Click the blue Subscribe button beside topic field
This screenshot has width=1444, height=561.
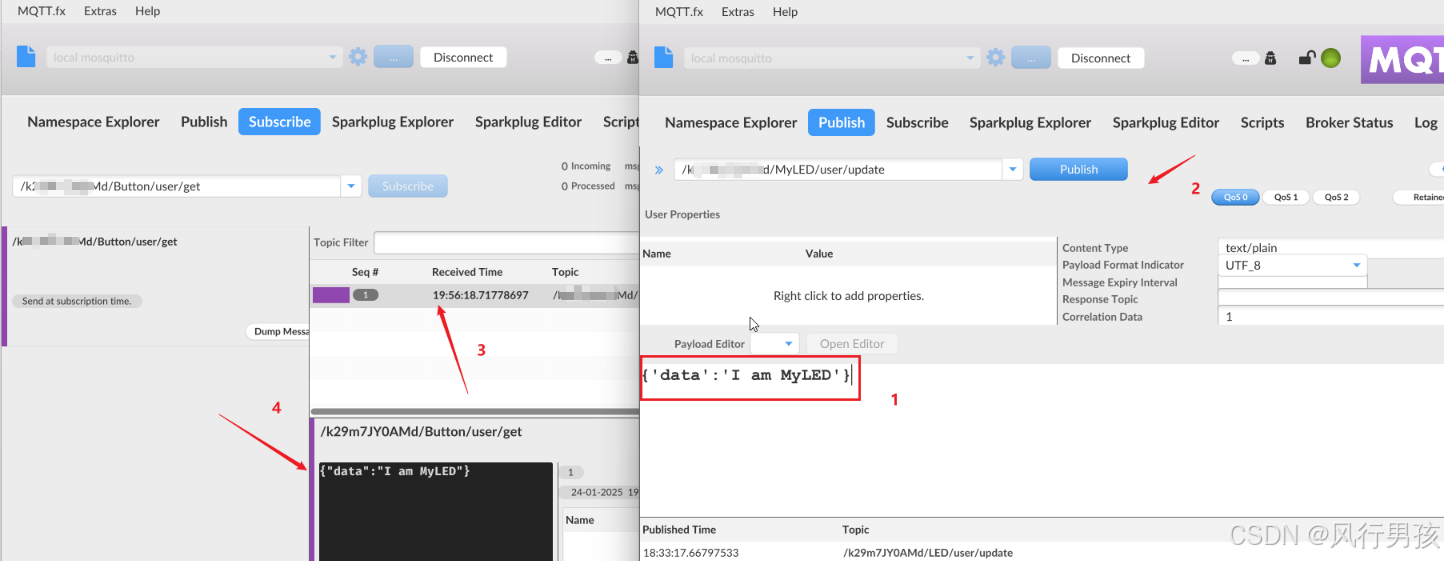408,186
